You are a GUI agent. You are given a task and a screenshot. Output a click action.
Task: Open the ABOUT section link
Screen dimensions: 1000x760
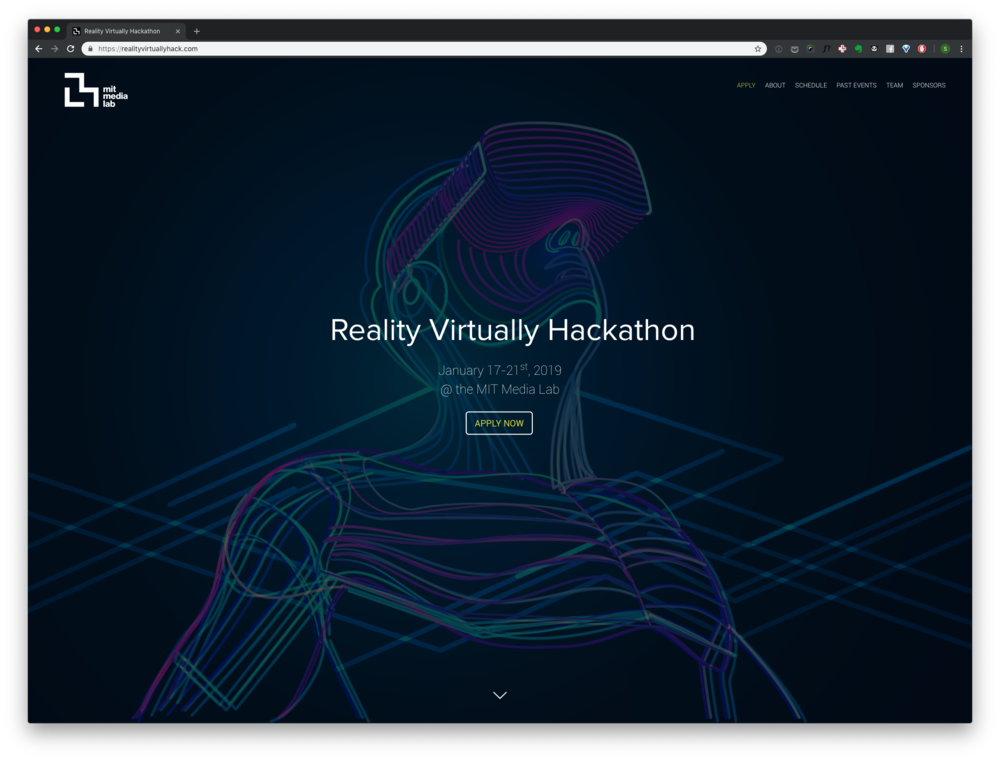(x=775, y=85)
